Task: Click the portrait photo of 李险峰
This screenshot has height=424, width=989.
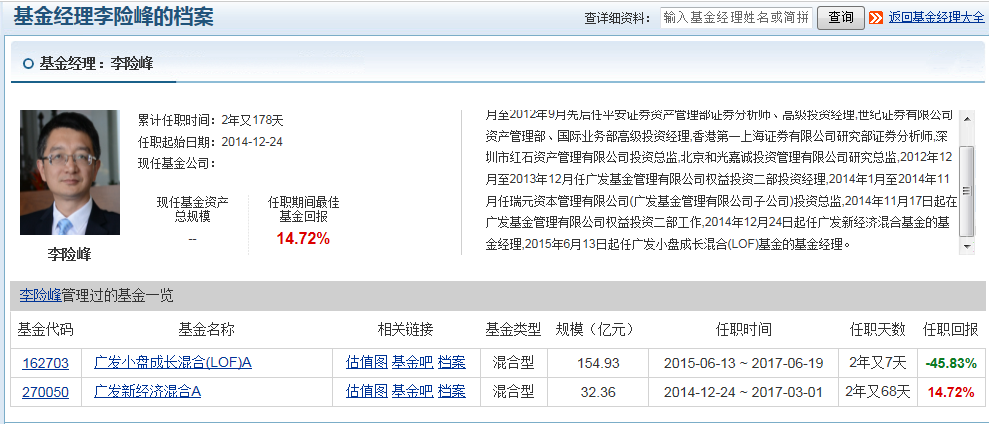Action: (x=70, y=172)
